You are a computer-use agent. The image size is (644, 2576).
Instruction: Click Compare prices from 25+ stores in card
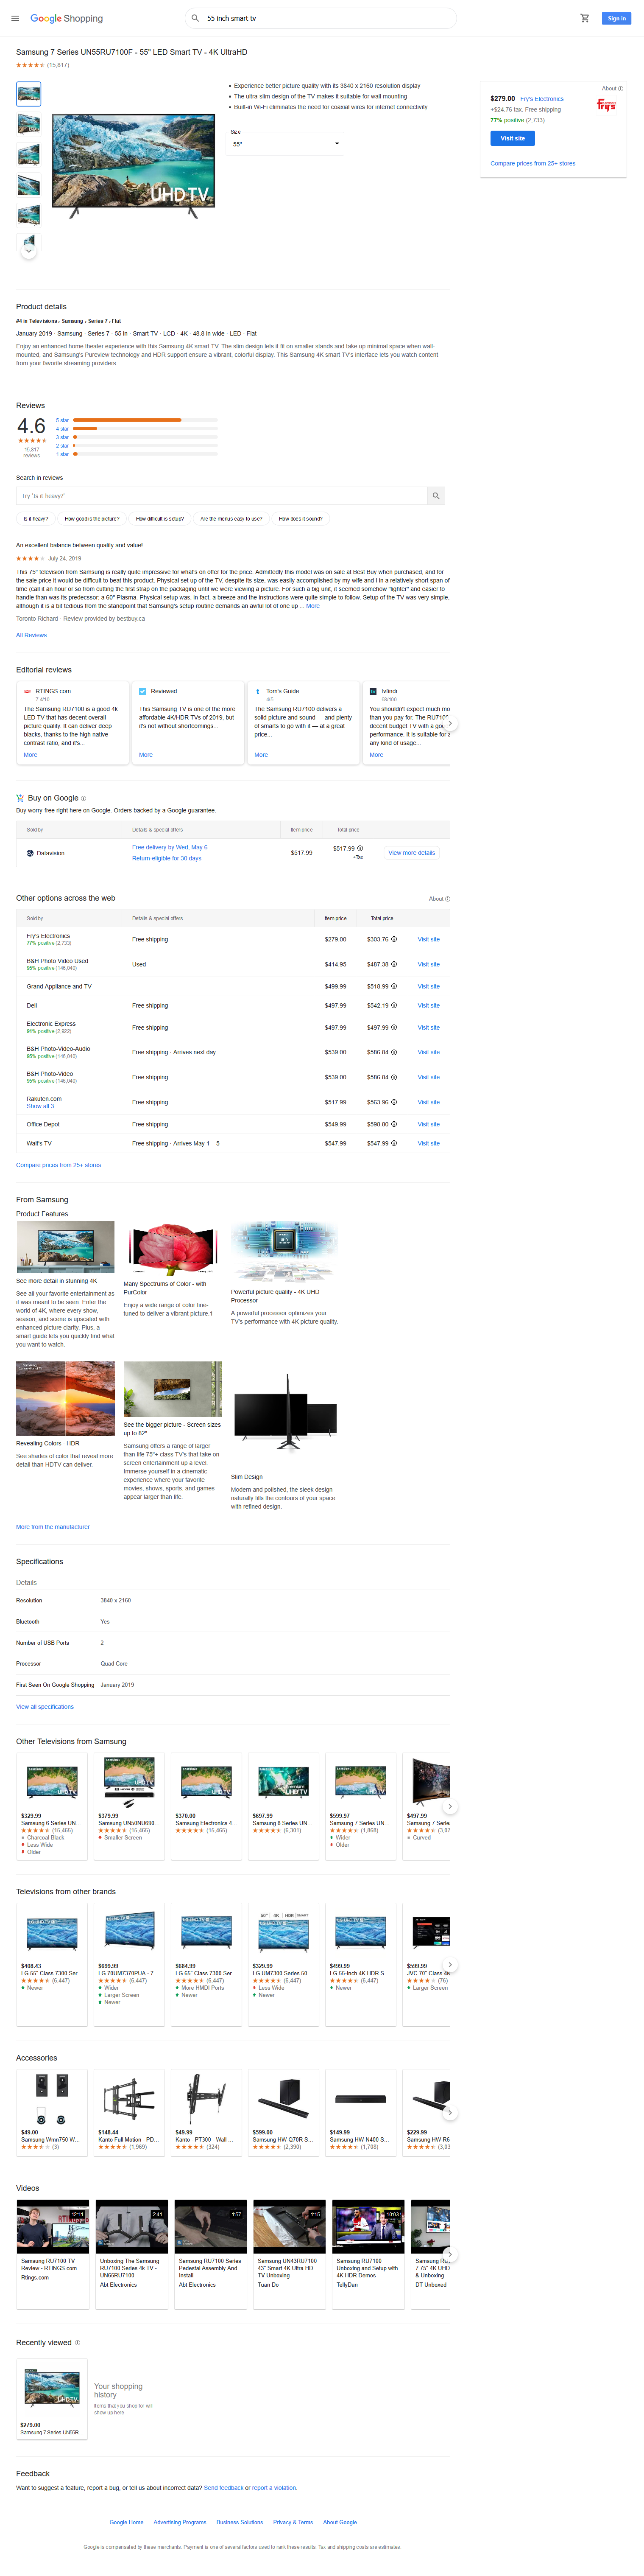pos(532,163)
